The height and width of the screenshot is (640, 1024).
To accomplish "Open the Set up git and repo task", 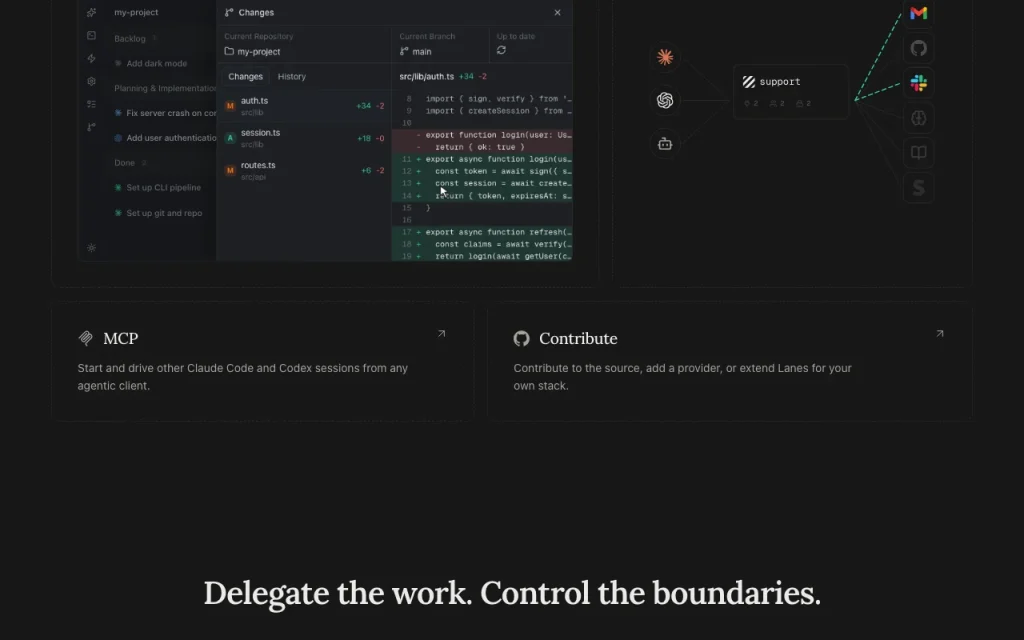I will (158, 213).
